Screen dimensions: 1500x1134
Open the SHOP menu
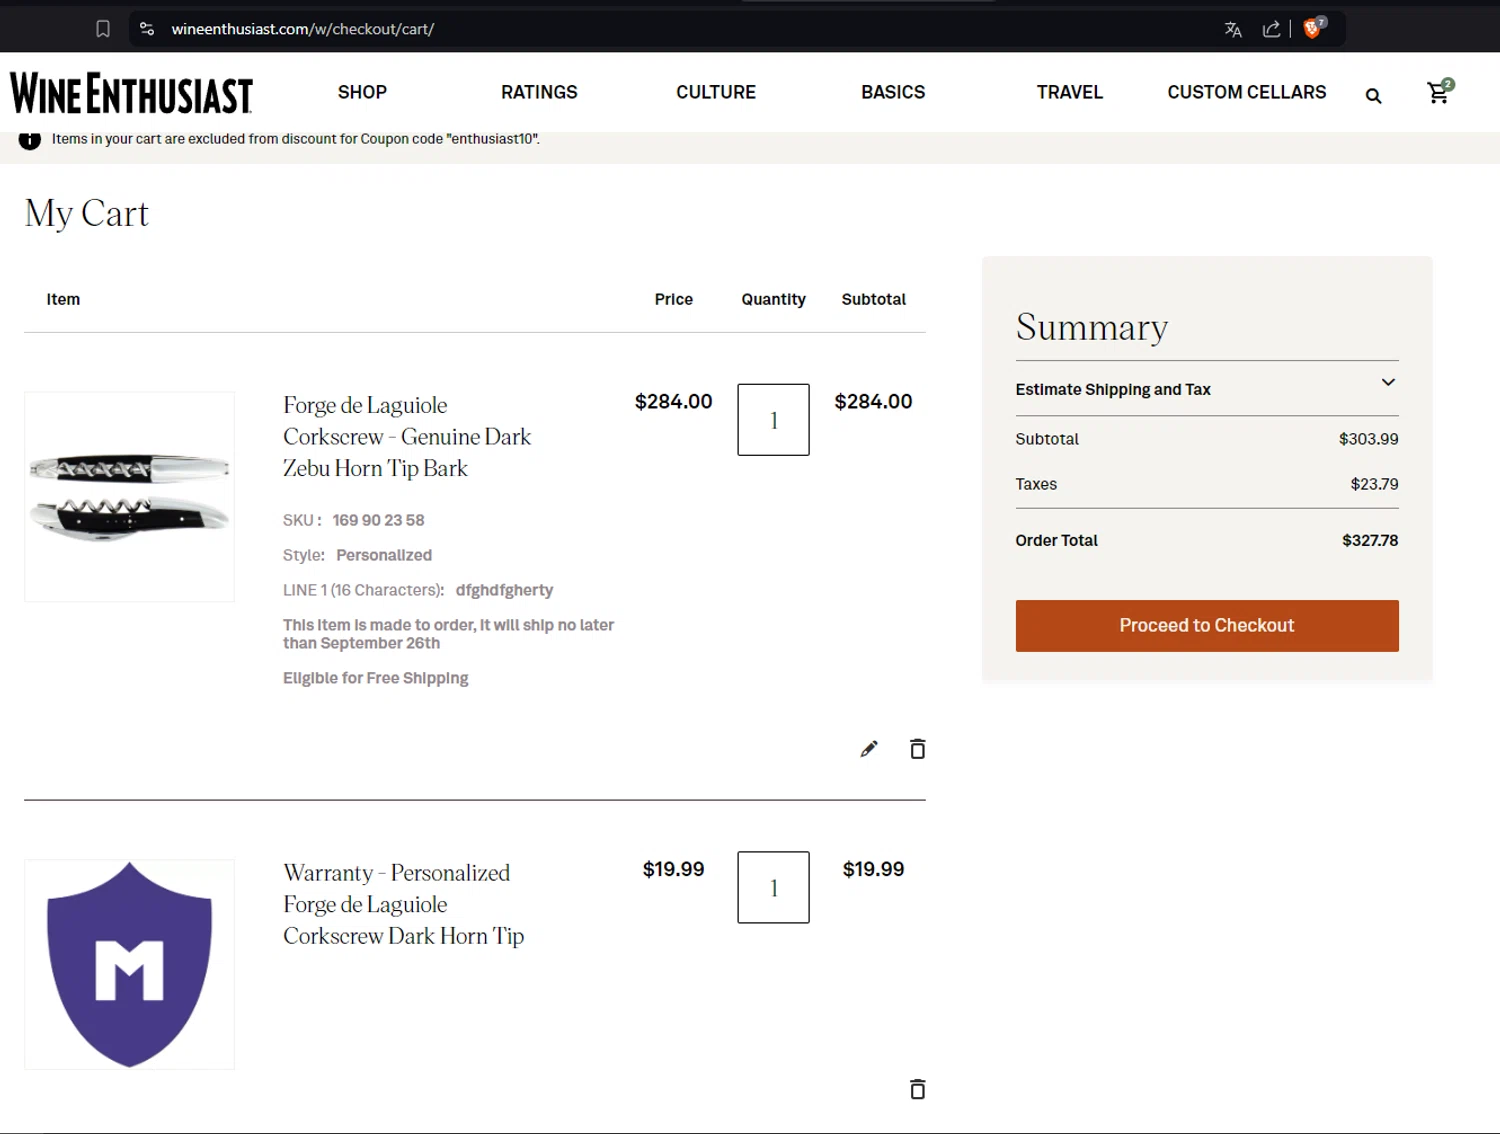point(362,92)
